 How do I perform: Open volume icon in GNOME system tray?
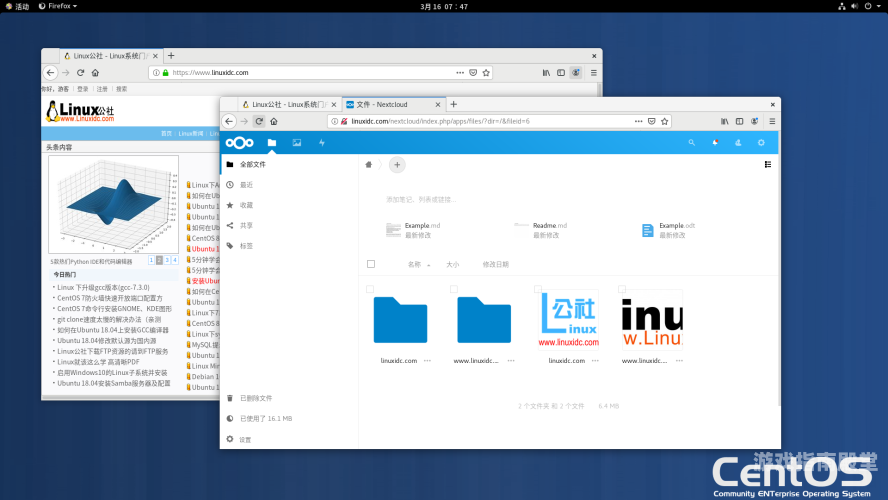click(x=855, y=6)
